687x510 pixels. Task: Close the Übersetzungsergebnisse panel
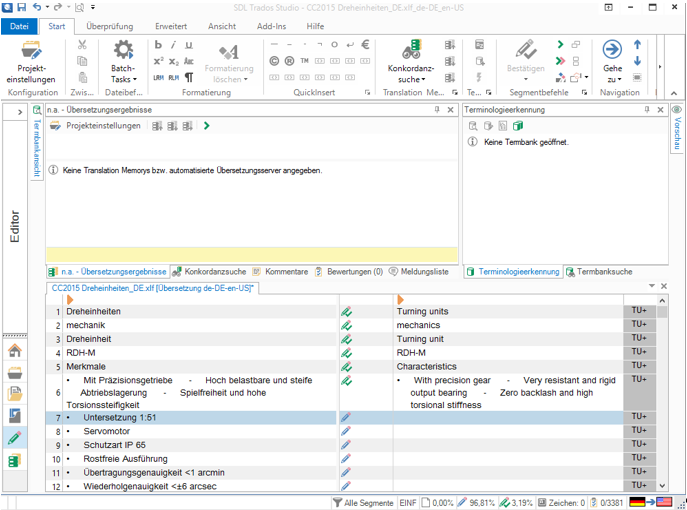point(450,110)
